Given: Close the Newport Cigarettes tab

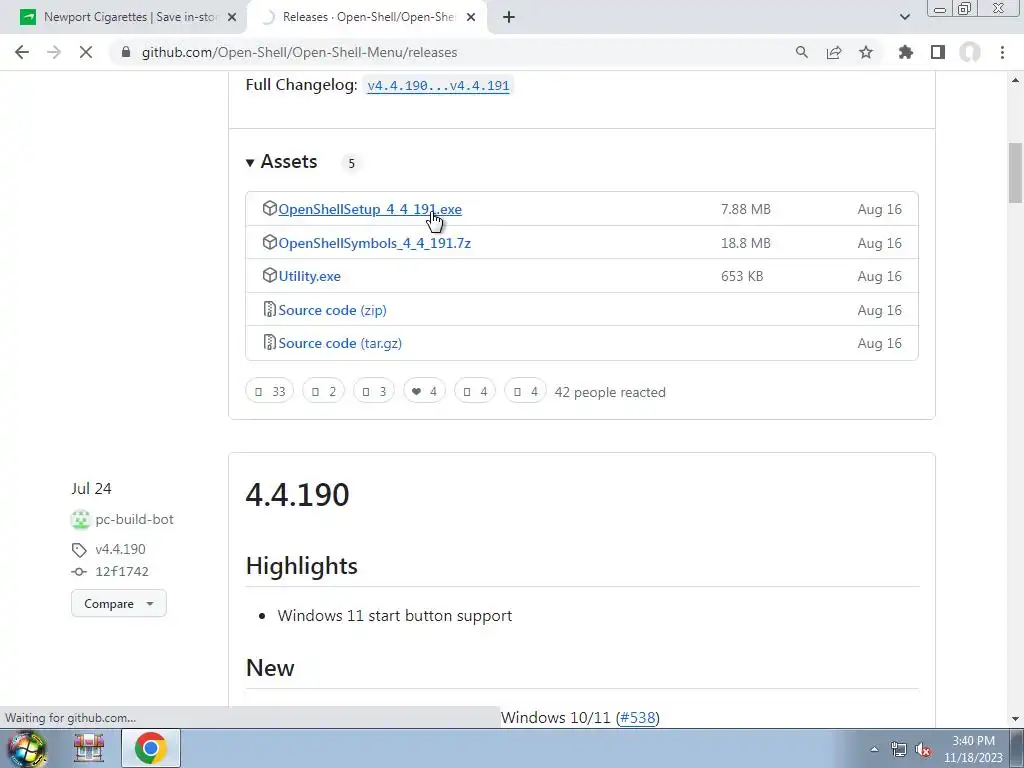Looking at the screenshot, I should coord(231,18).
